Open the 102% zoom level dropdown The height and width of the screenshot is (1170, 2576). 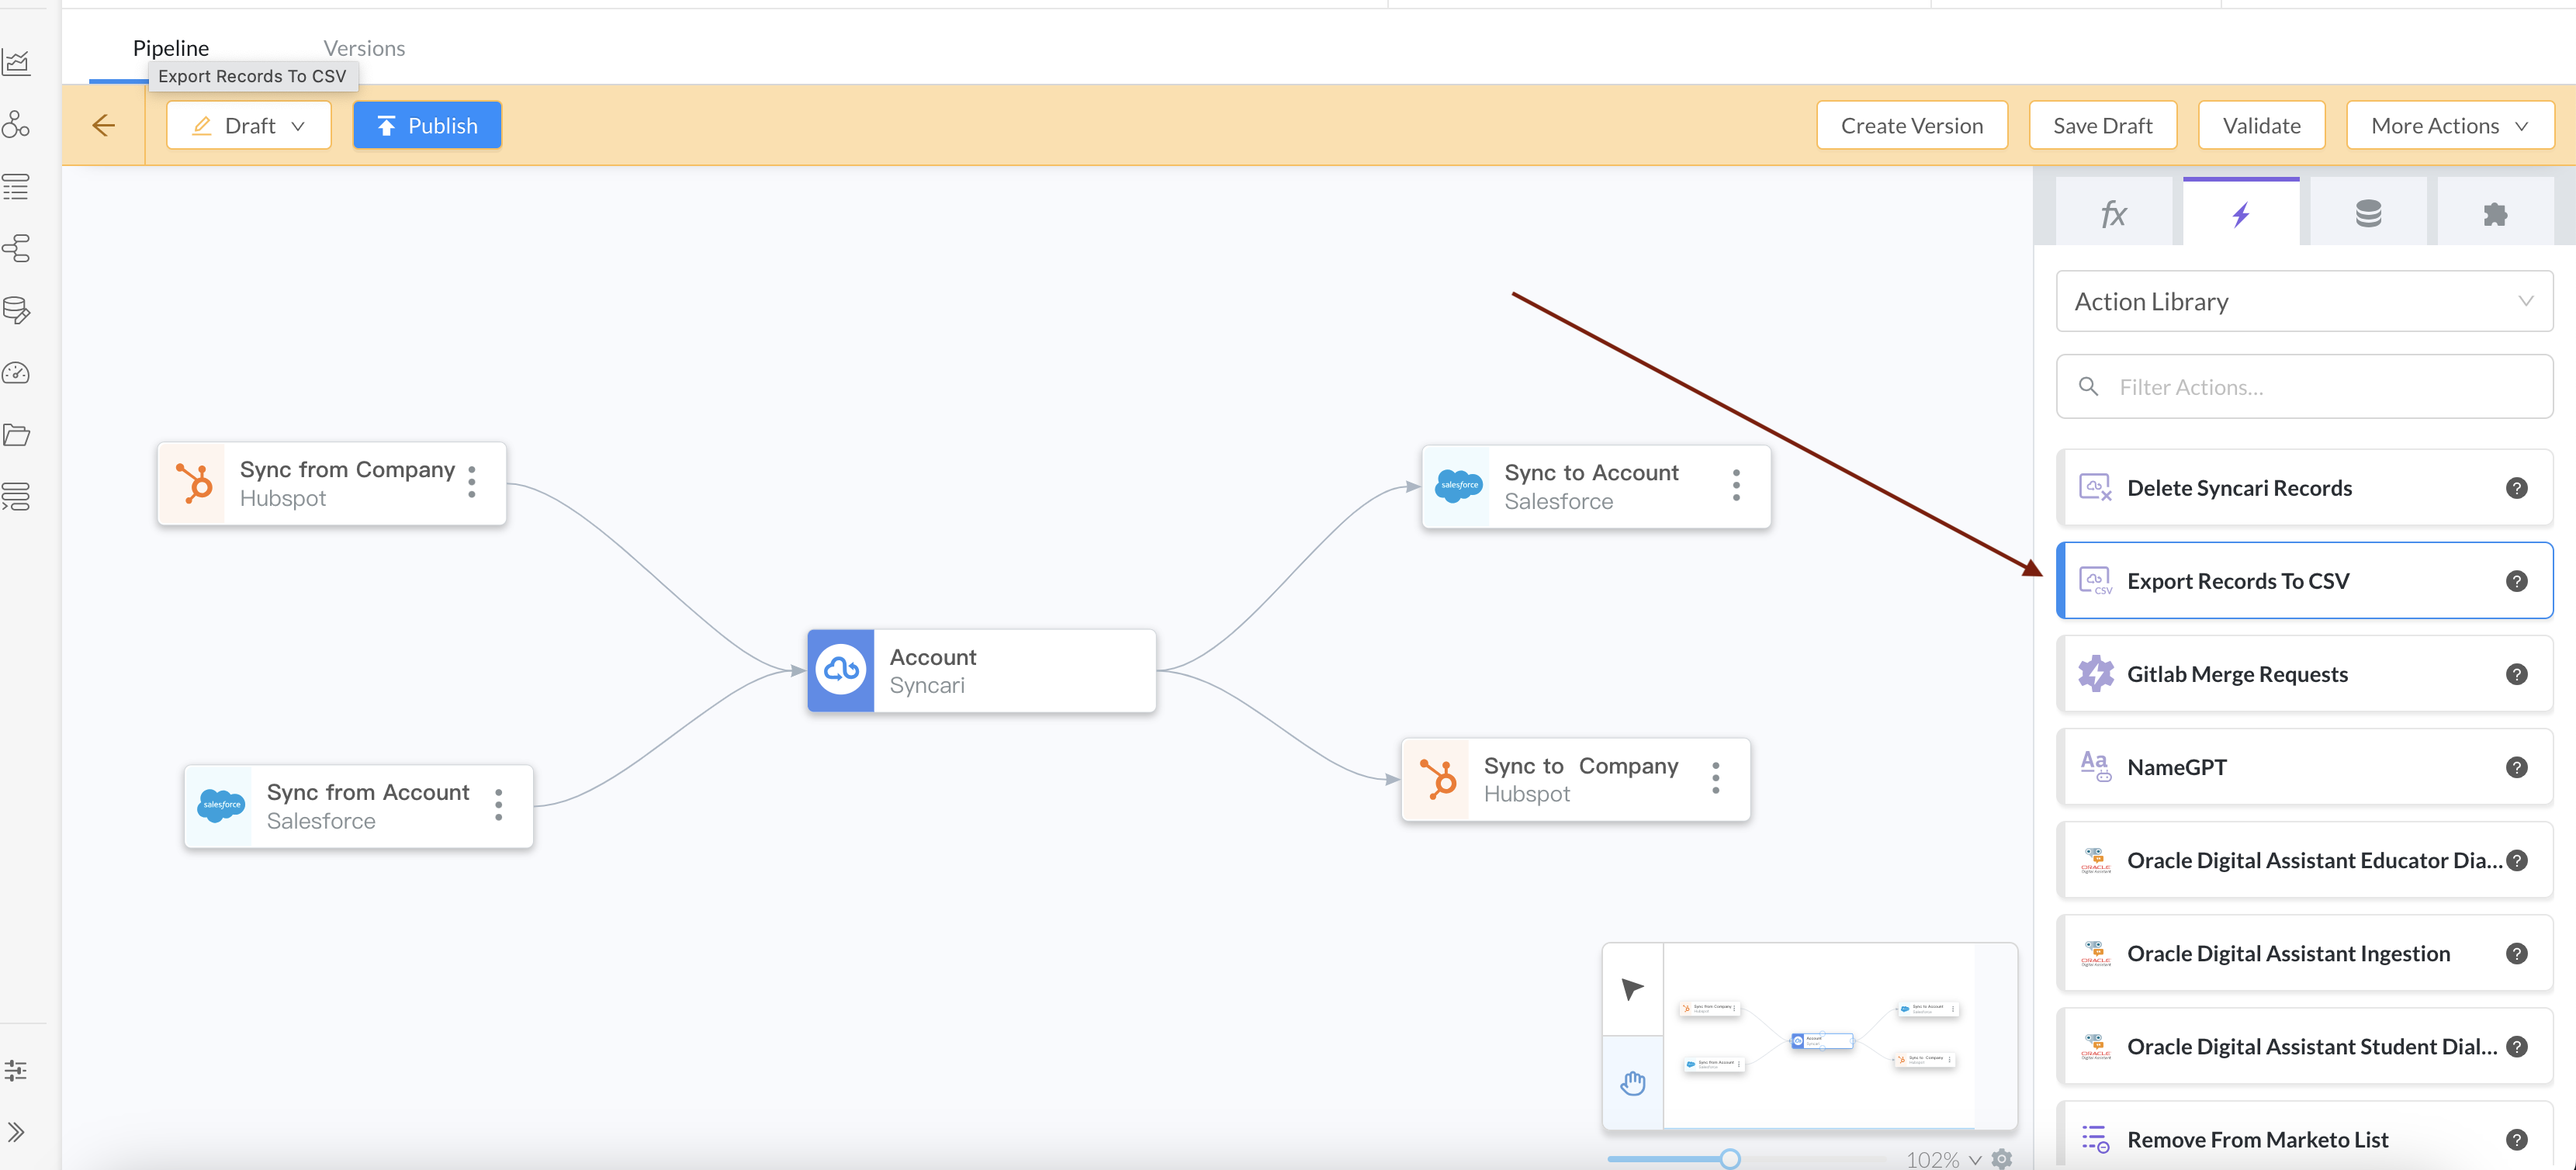click(x=1943, y=1159)
